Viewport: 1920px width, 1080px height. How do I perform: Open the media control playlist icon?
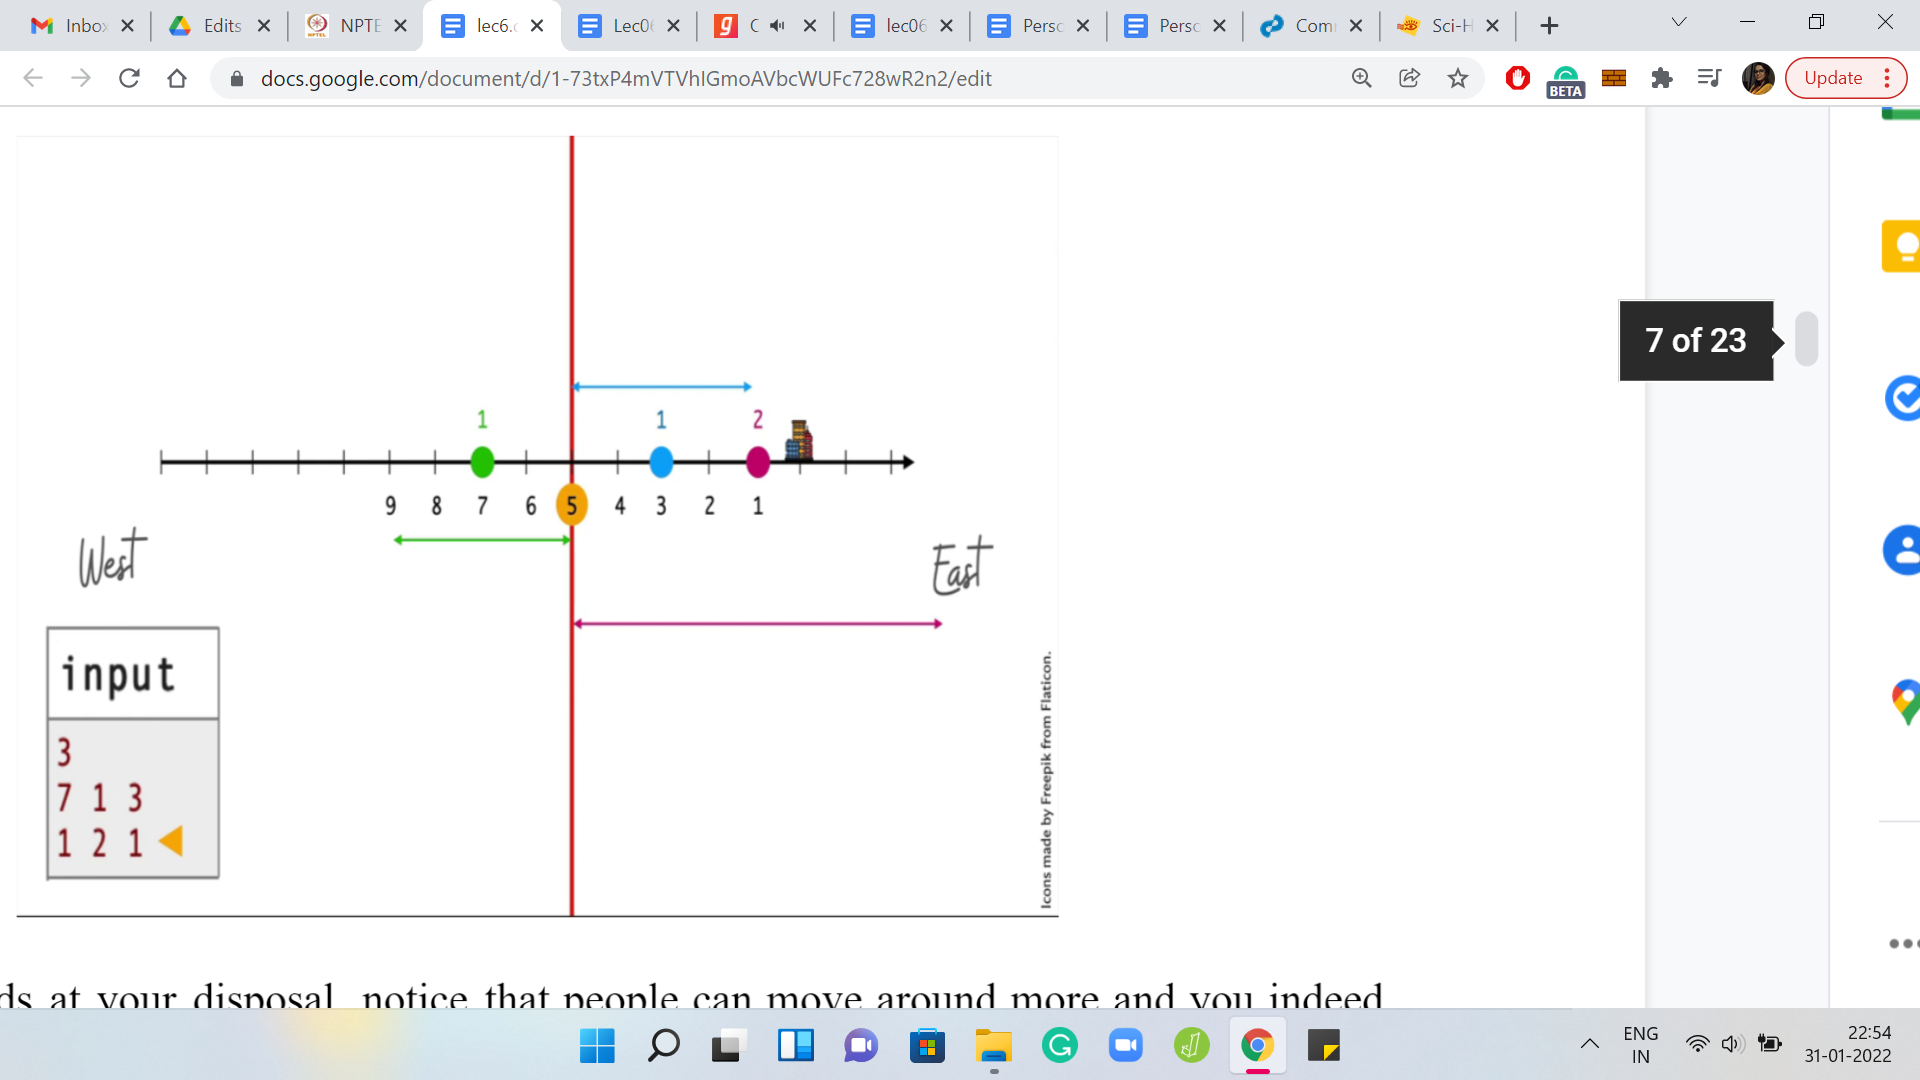coord(1709,78)
